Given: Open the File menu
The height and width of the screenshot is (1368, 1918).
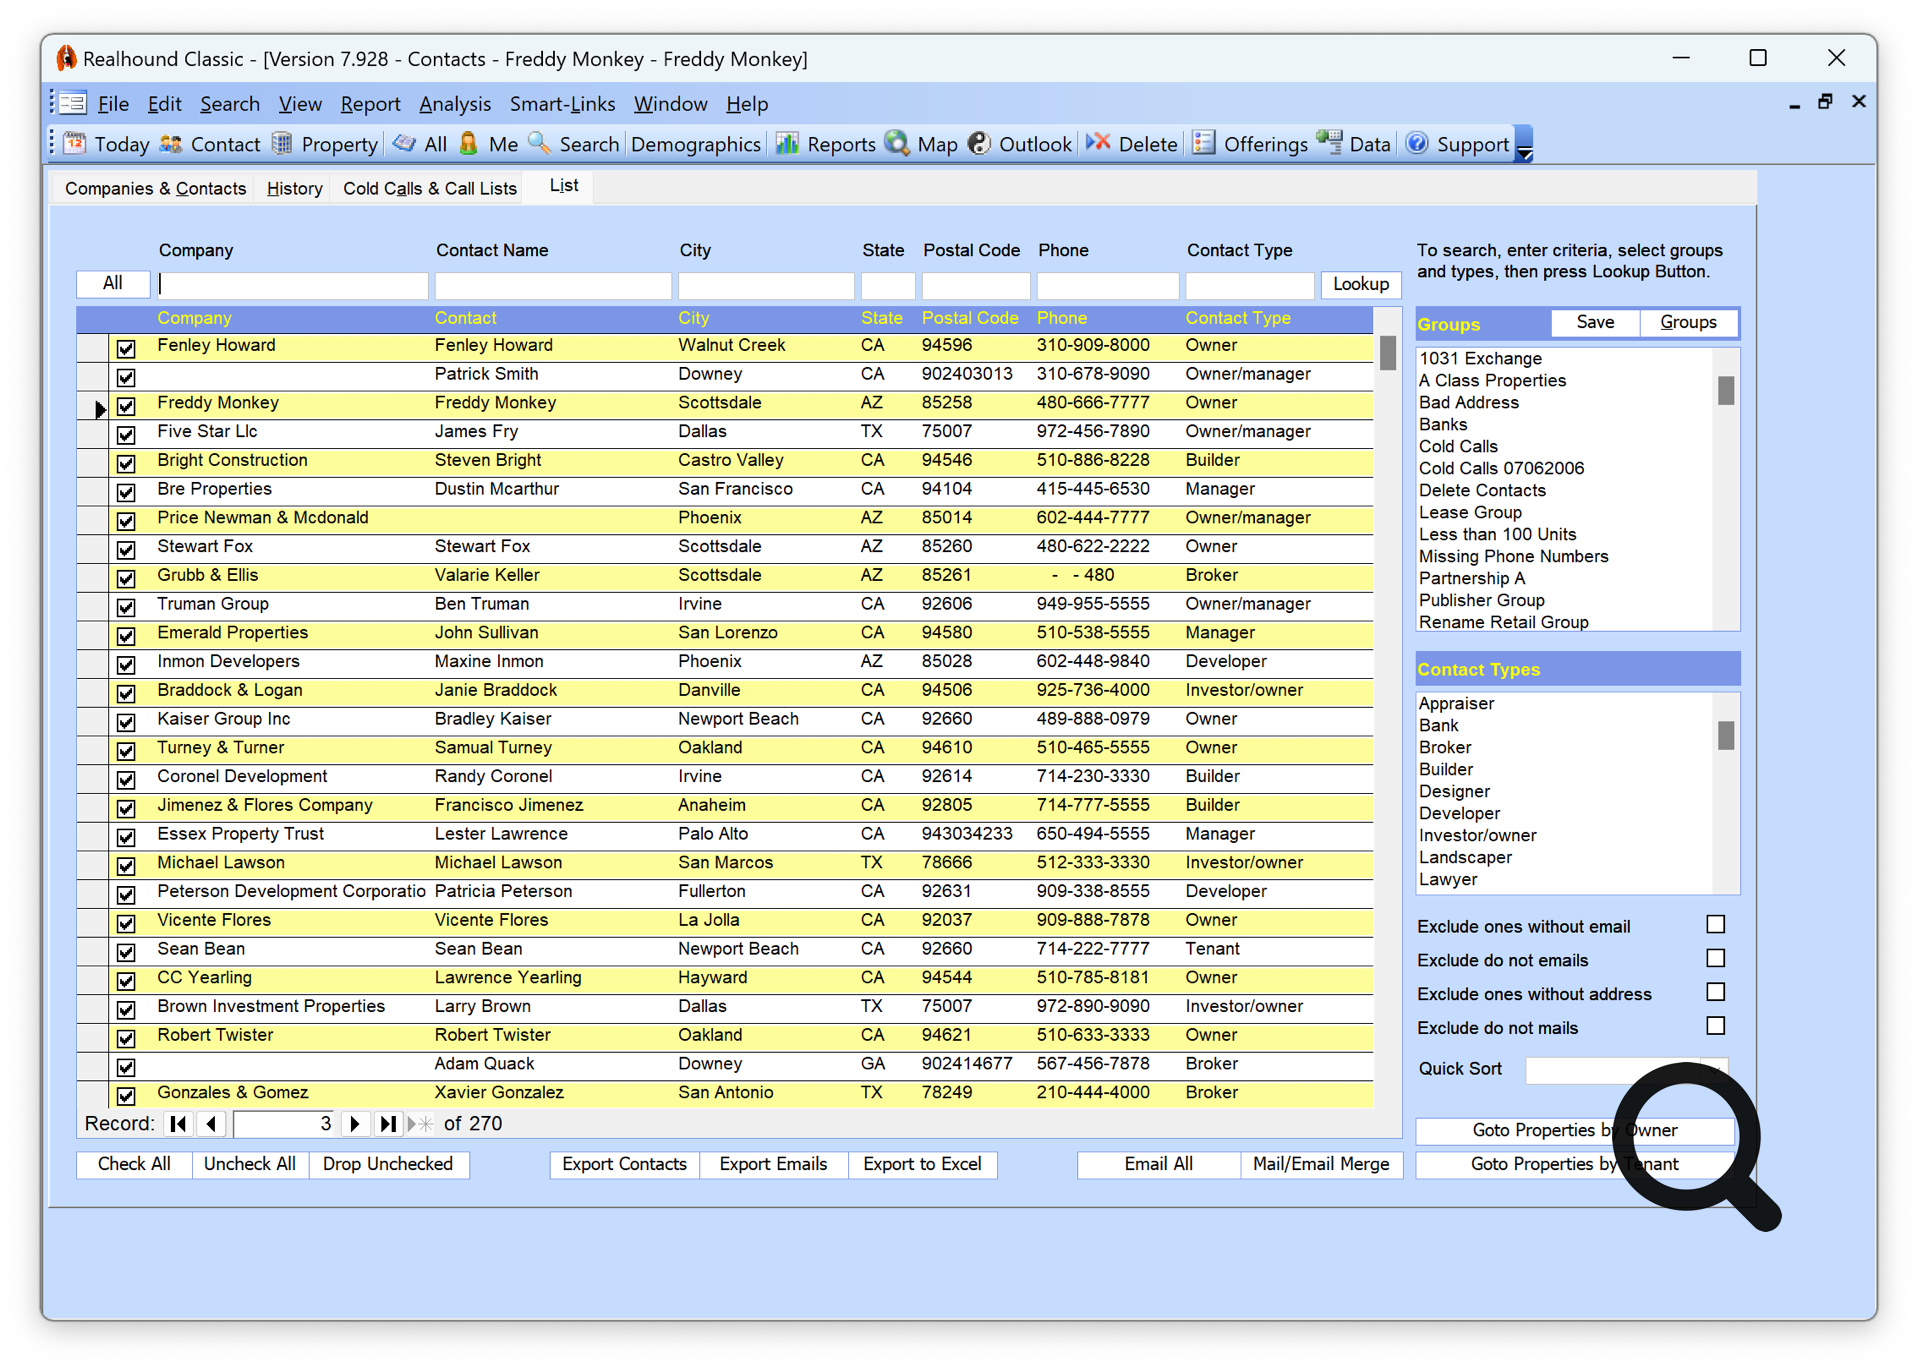Looking at the screenshot, I should point(113,104).
